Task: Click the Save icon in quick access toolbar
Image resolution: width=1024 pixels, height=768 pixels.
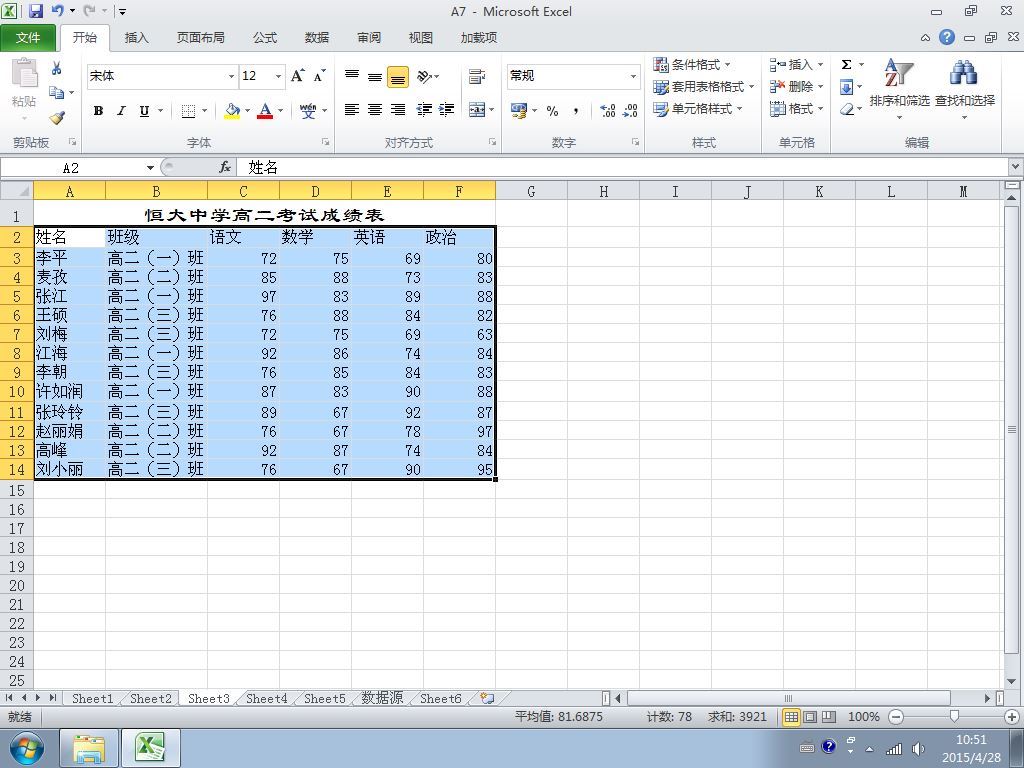Action: point(35,10)
